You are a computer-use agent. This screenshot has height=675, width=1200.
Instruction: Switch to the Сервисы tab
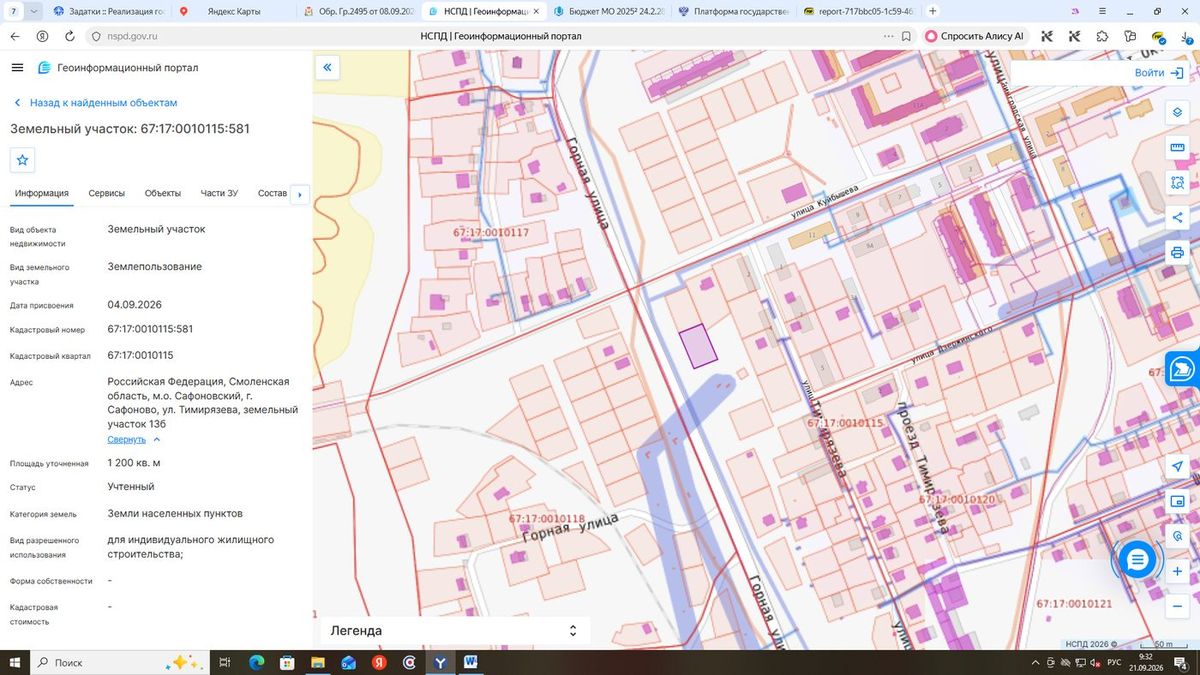click(x=106, y=193)
